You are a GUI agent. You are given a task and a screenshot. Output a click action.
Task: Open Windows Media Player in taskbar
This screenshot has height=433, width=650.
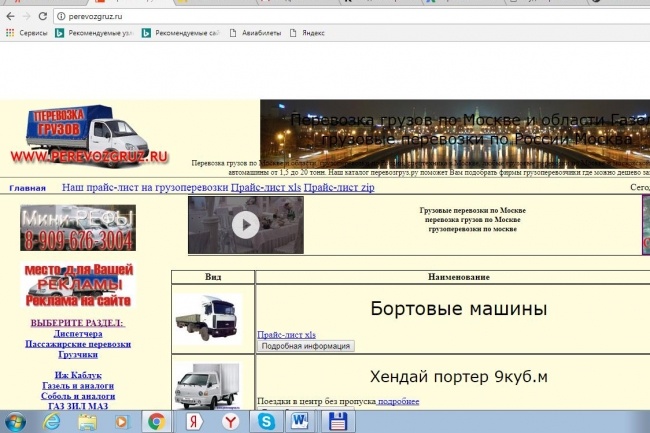pos(121,422)
